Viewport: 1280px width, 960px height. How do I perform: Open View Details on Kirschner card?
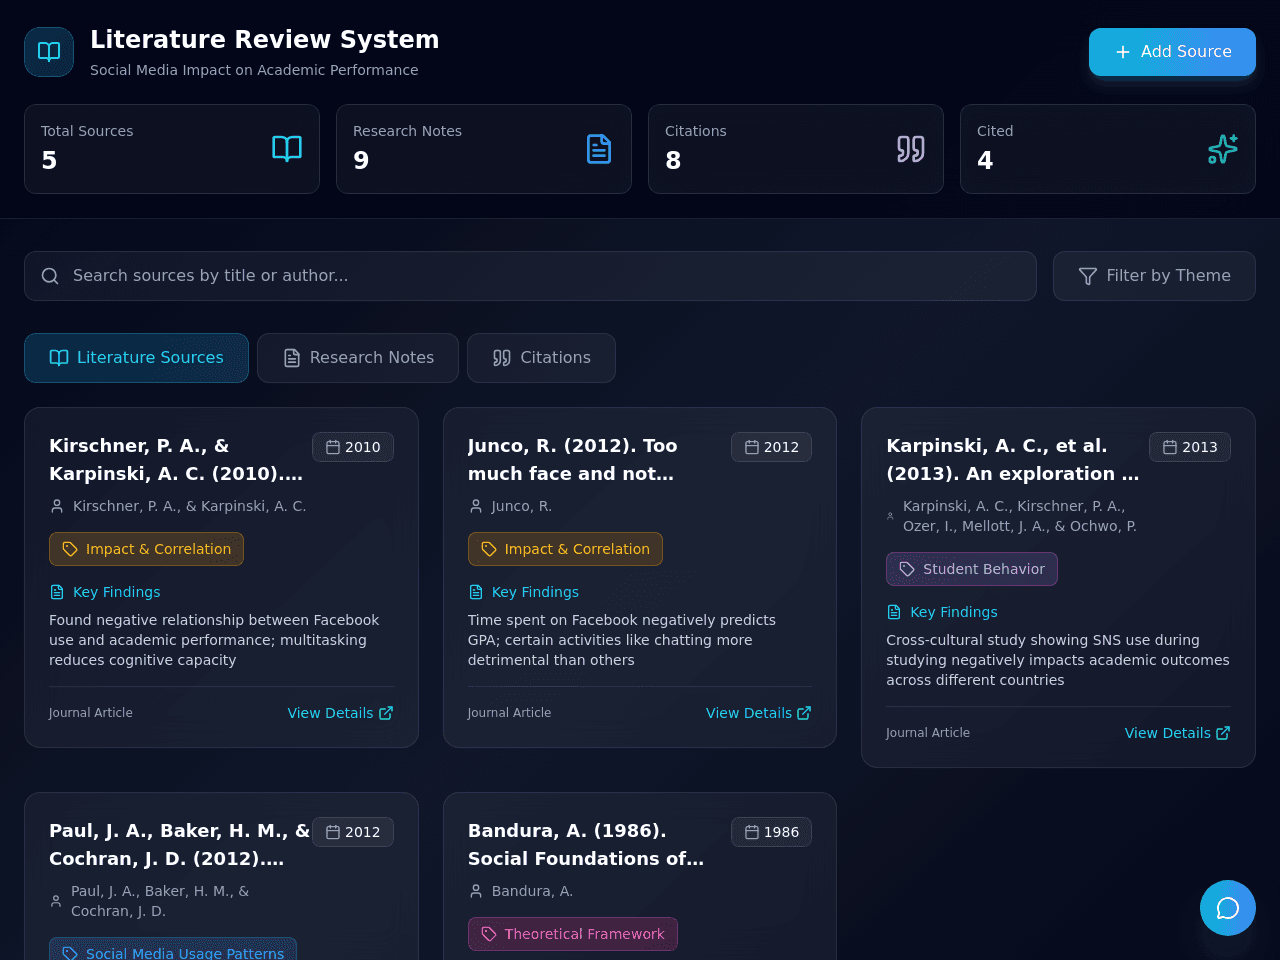[x=340, y=713]
